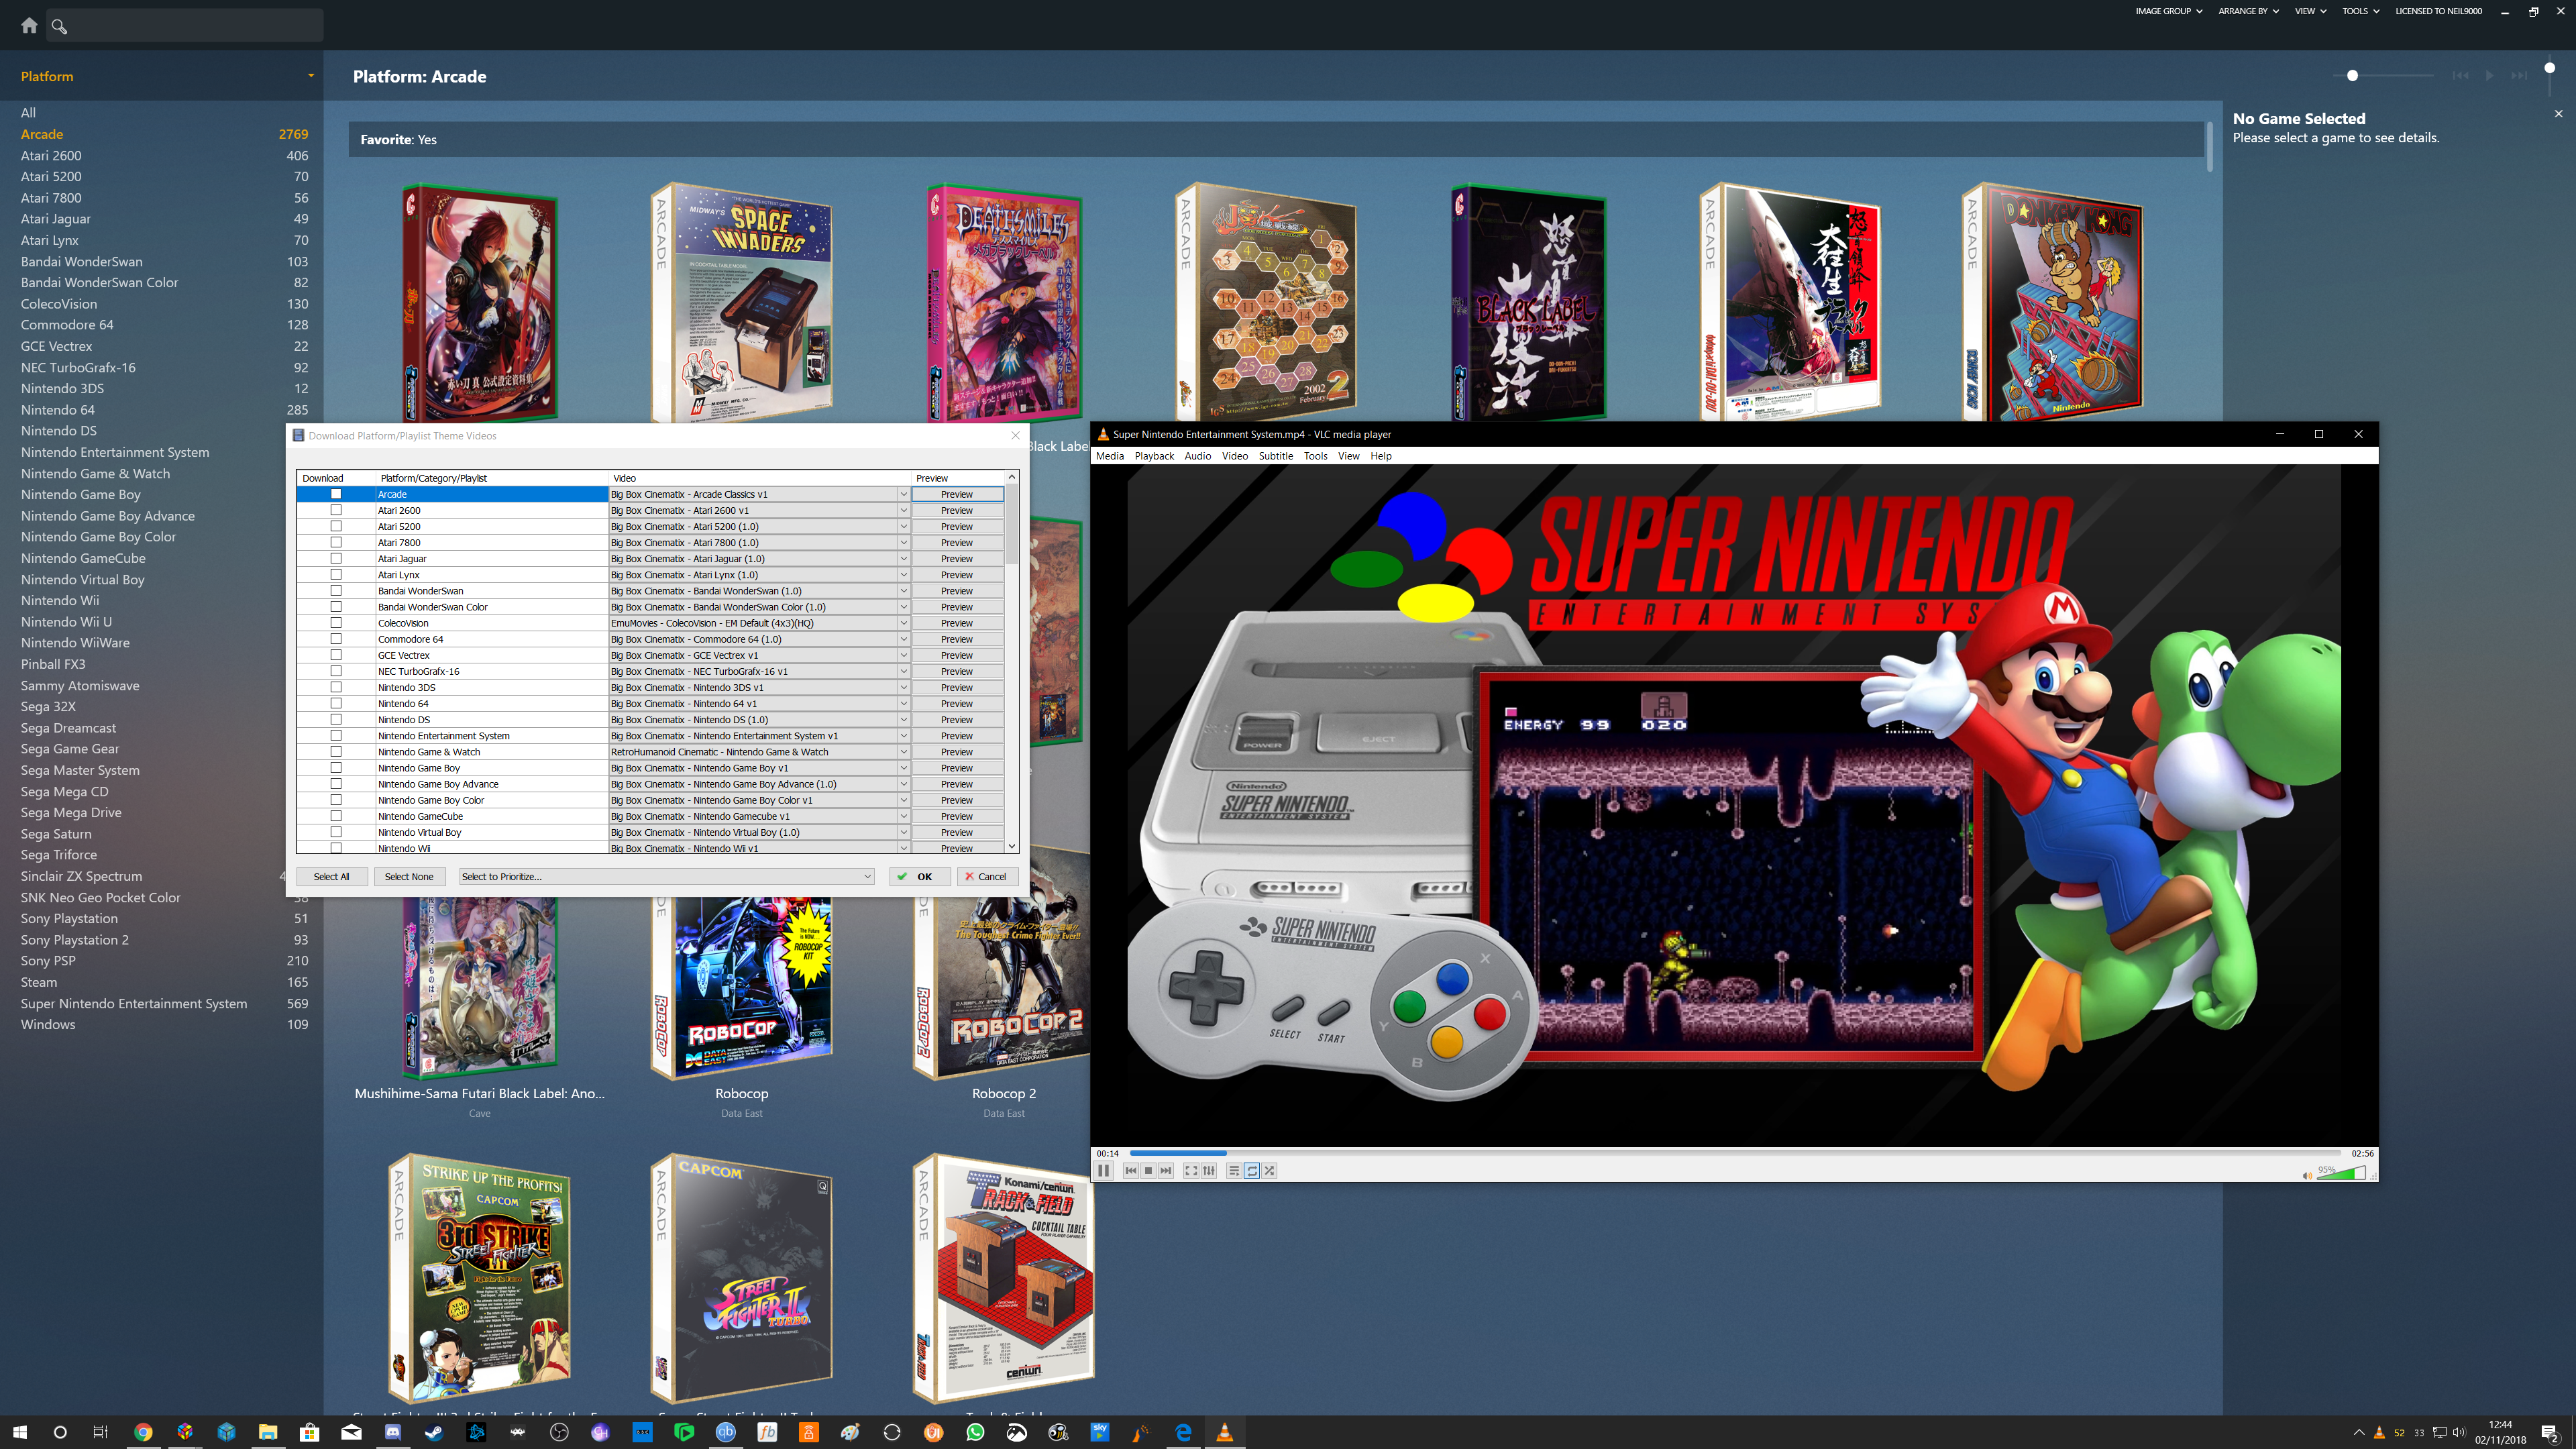This screenshot has width=2576, height=1449.
Task: Check the Download box for Arcade
Action: [x=336, y=494]
